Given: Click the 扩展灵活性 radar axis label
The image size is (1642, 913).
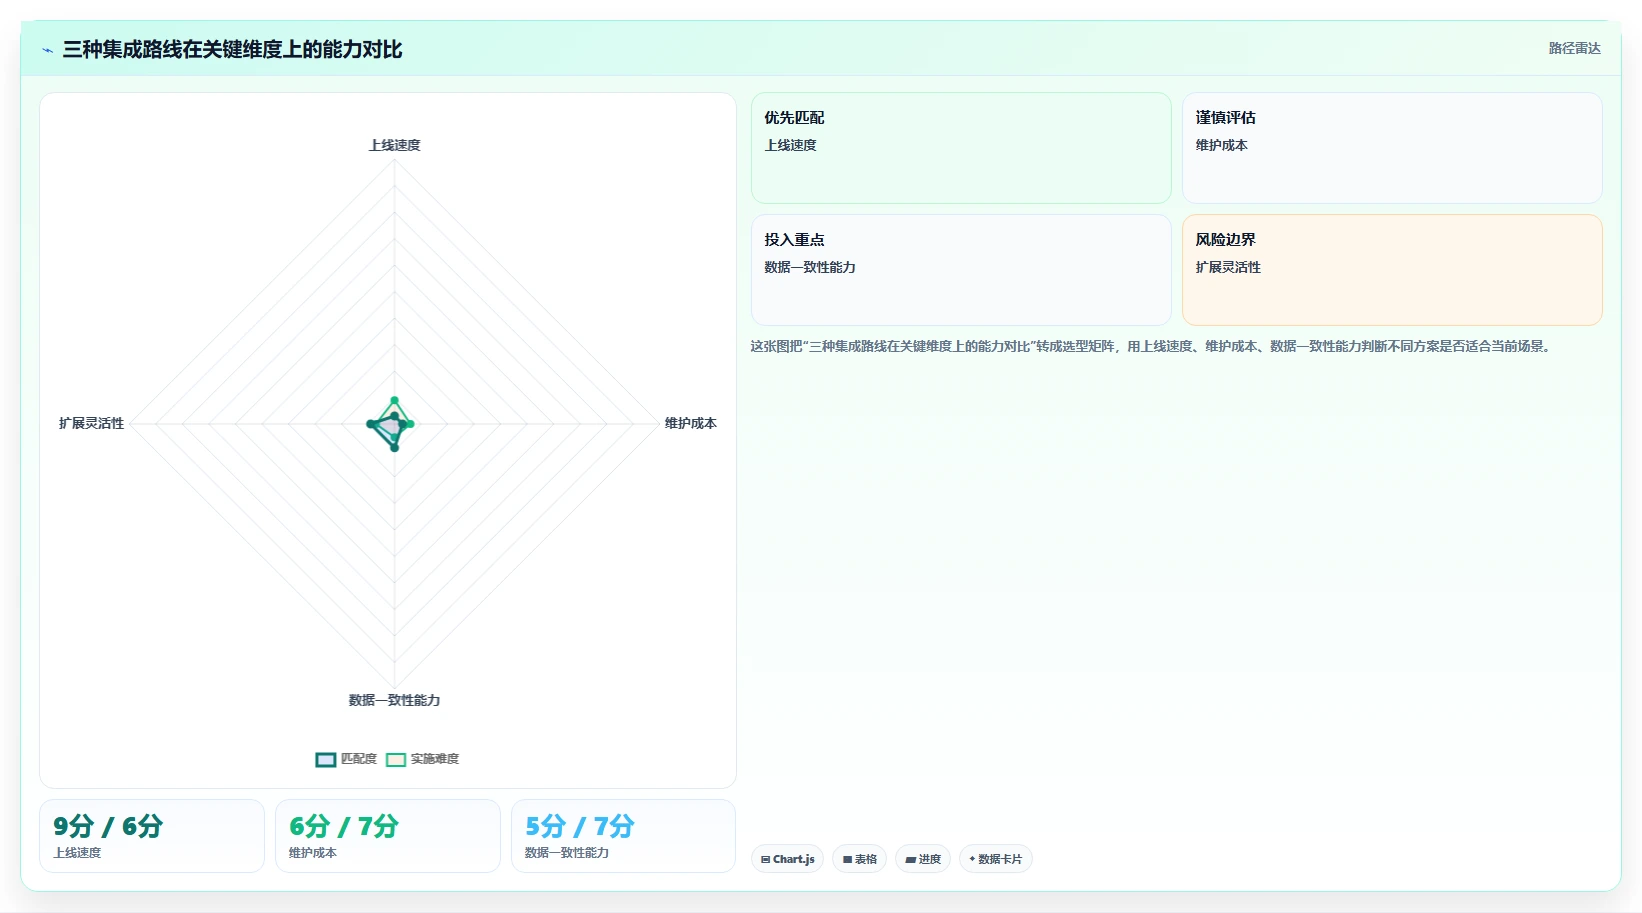Looking at the screenshot, I should point(92,423).
